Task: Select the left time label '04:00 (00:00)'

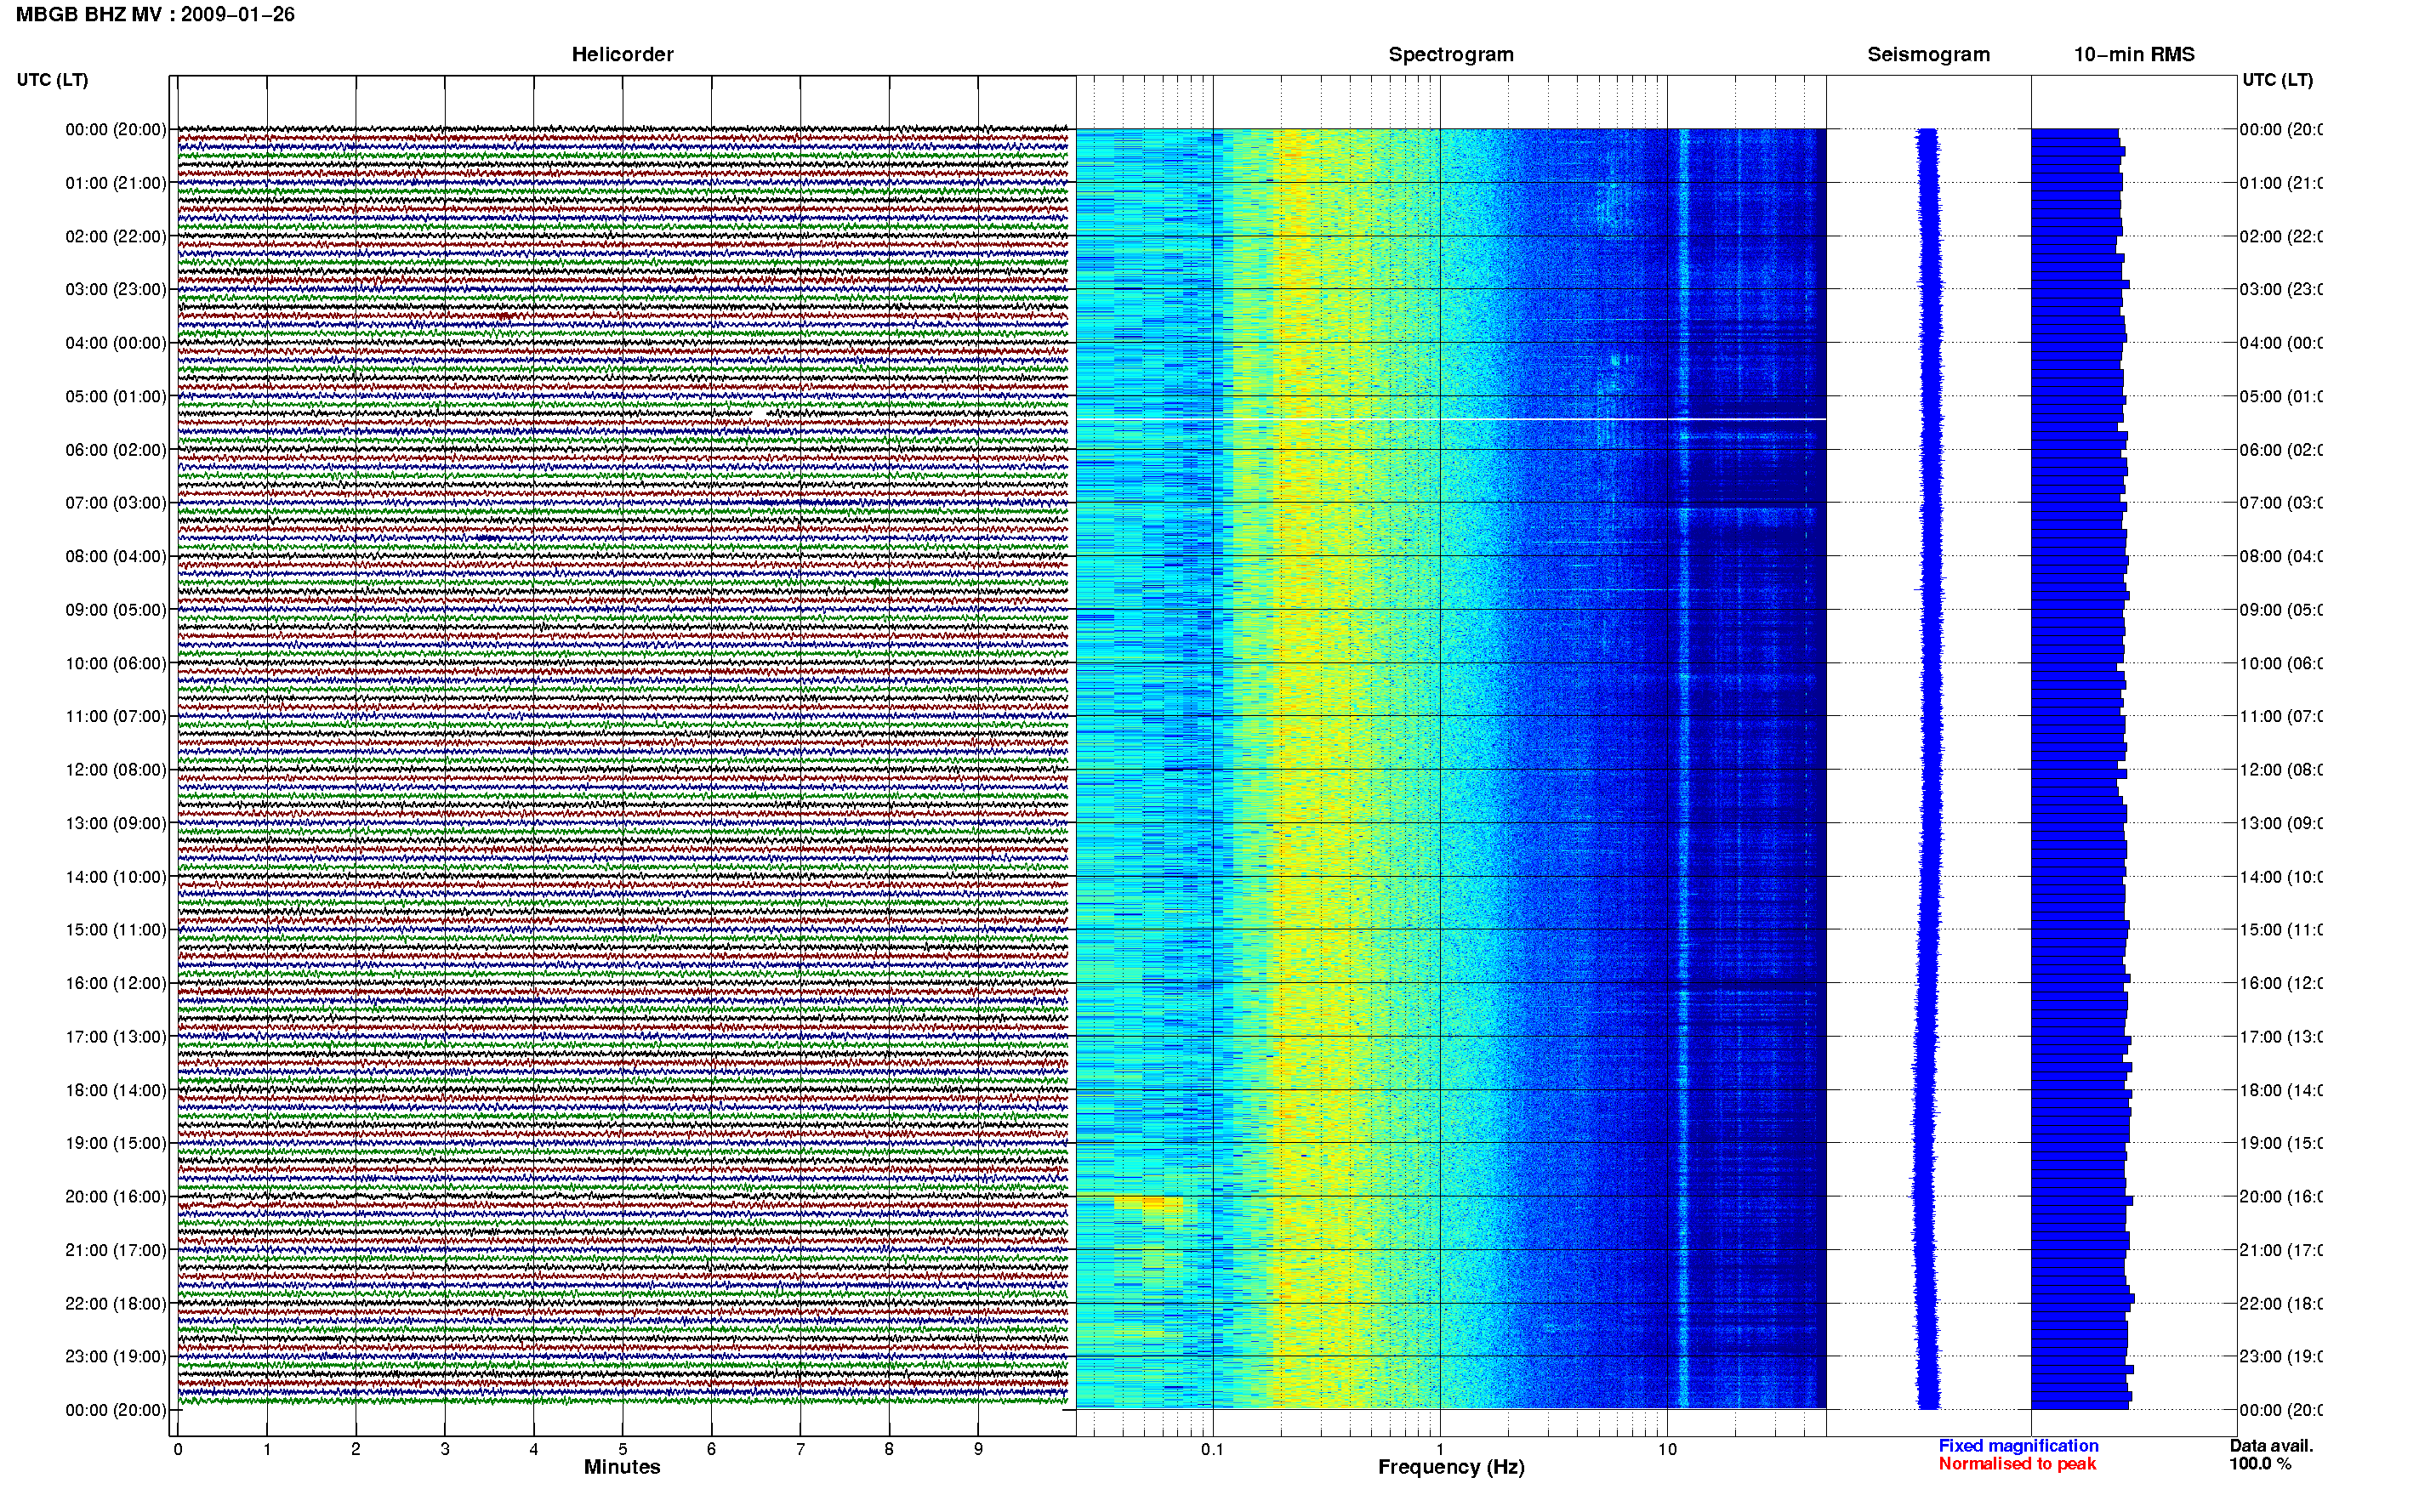Action: click(x=116, y=343)
